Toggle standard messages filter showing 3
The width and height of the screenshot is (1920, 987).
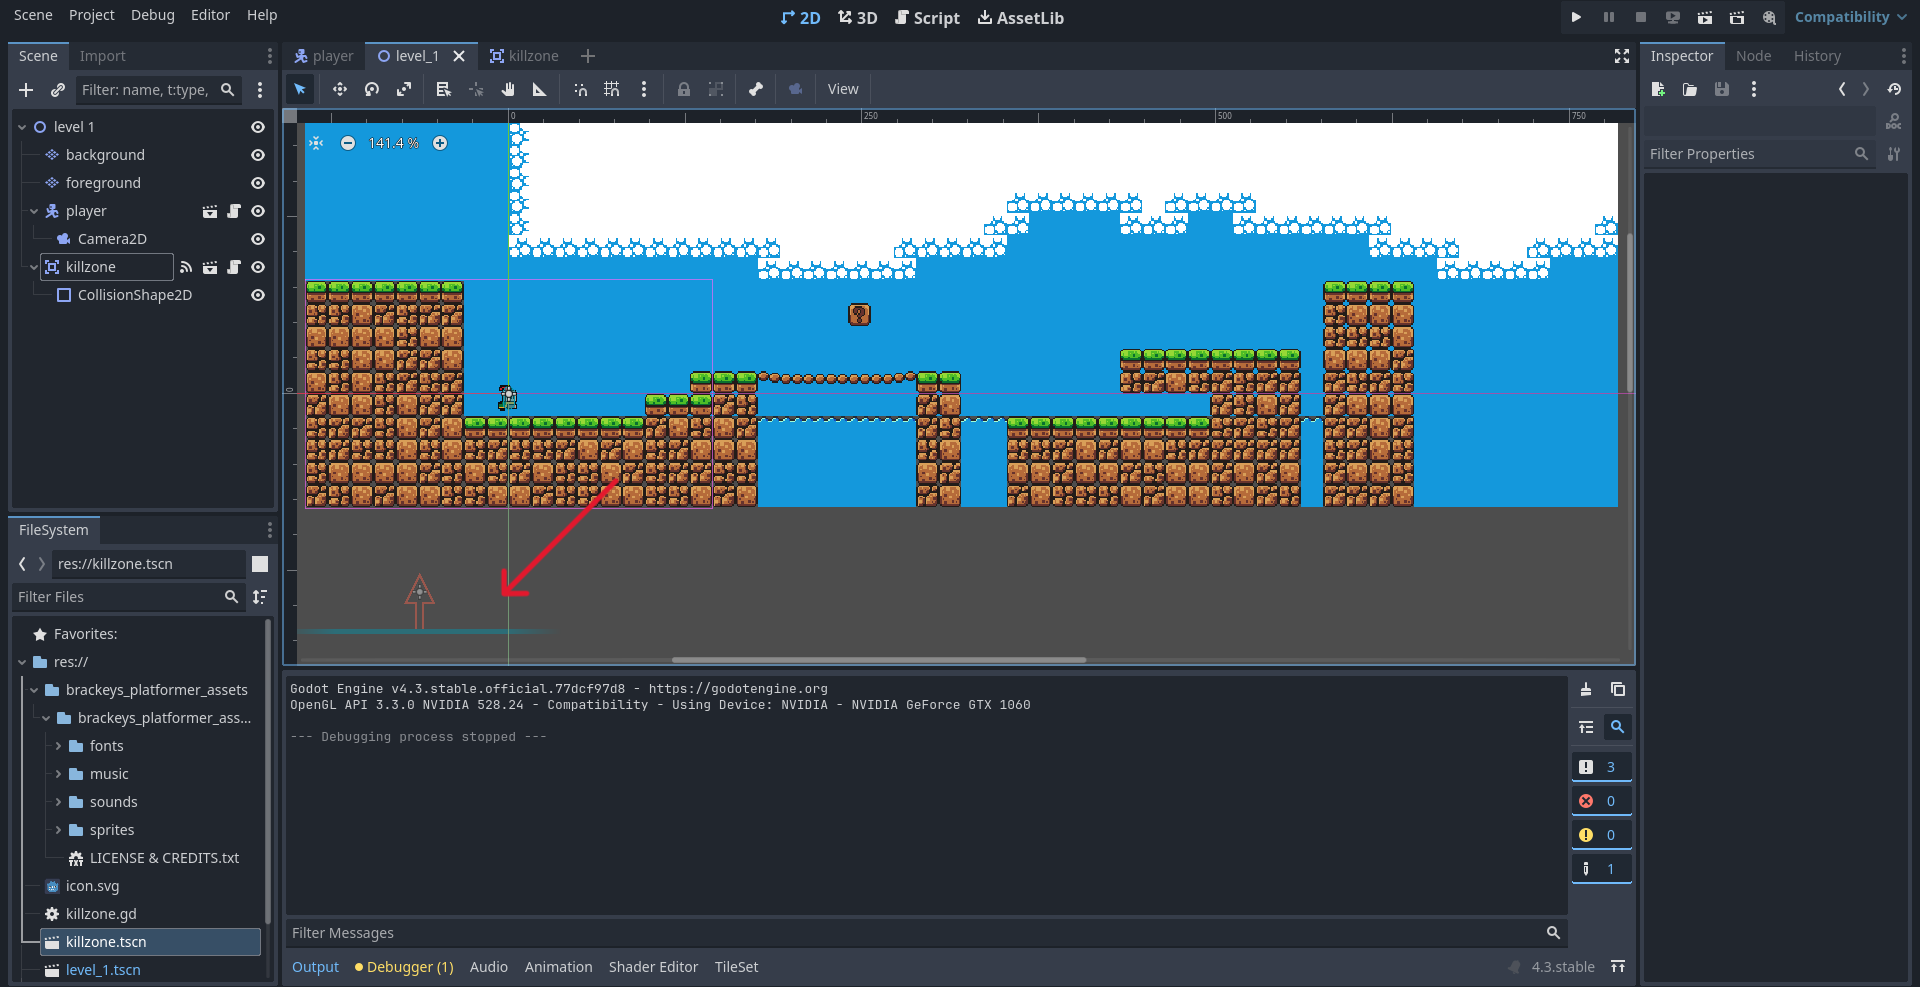click(1601, 767)
